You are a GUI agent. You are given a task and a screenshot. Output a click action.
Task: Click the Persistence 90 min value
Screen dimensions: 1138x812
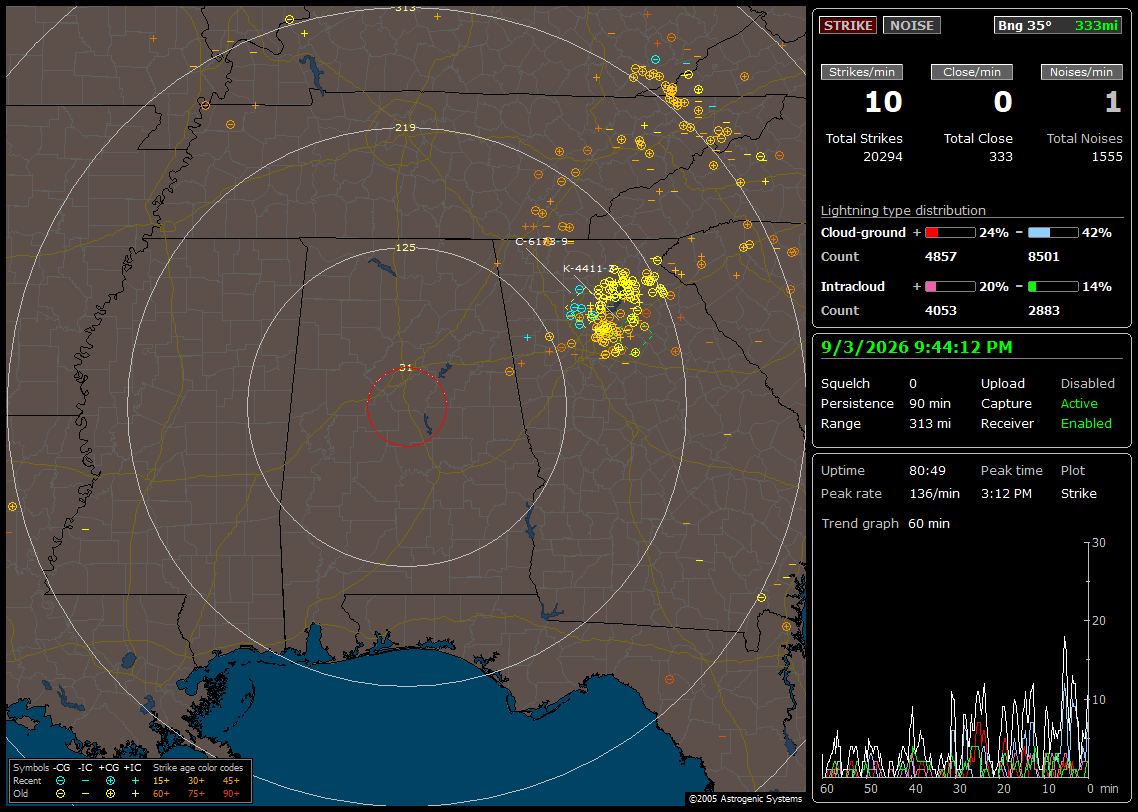point(930,403)
